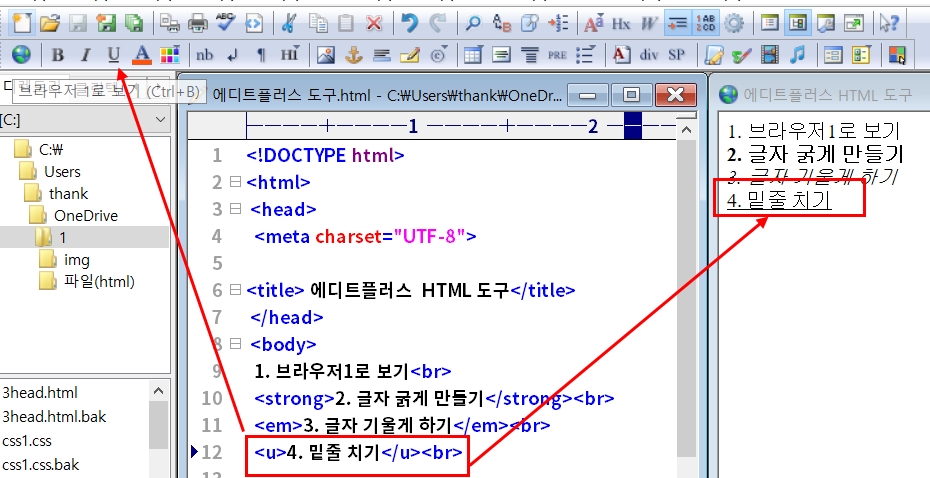The image size is (930, 478).
Task: View in Browser 1 with the globe icon
Action: click(21, 55)
